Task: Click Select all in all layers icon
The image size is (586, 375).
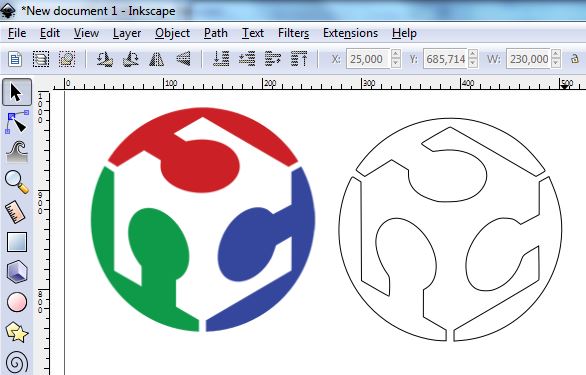Action: pyautogui.click(x=41, y=59)
